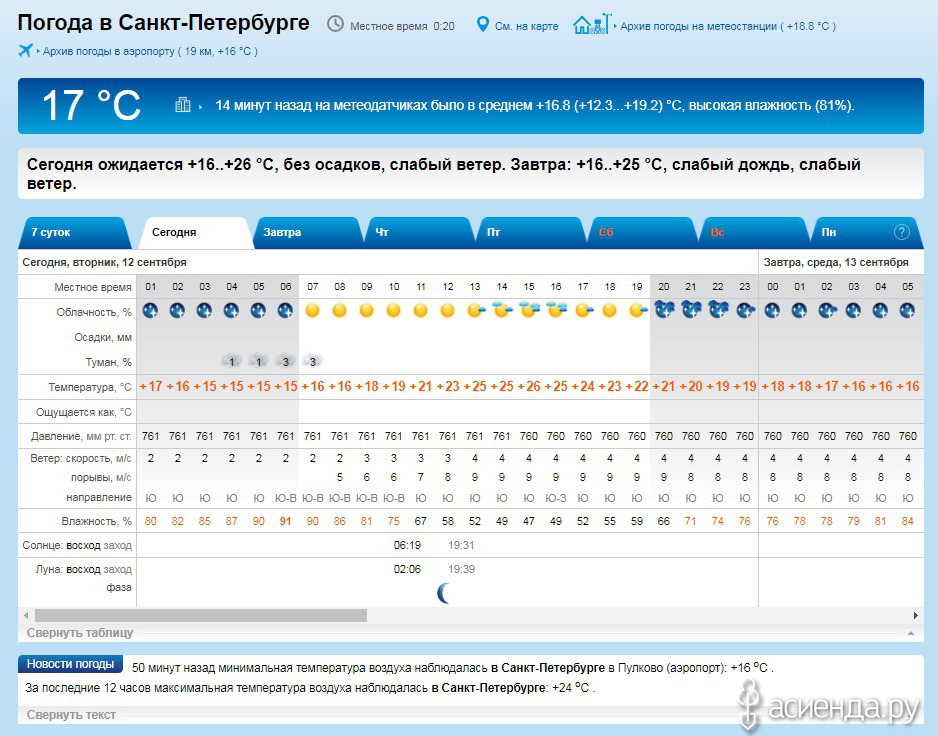Click the moon phase crescent icon
The width and height of the screenshot is (938, 736).
(443, 593)
